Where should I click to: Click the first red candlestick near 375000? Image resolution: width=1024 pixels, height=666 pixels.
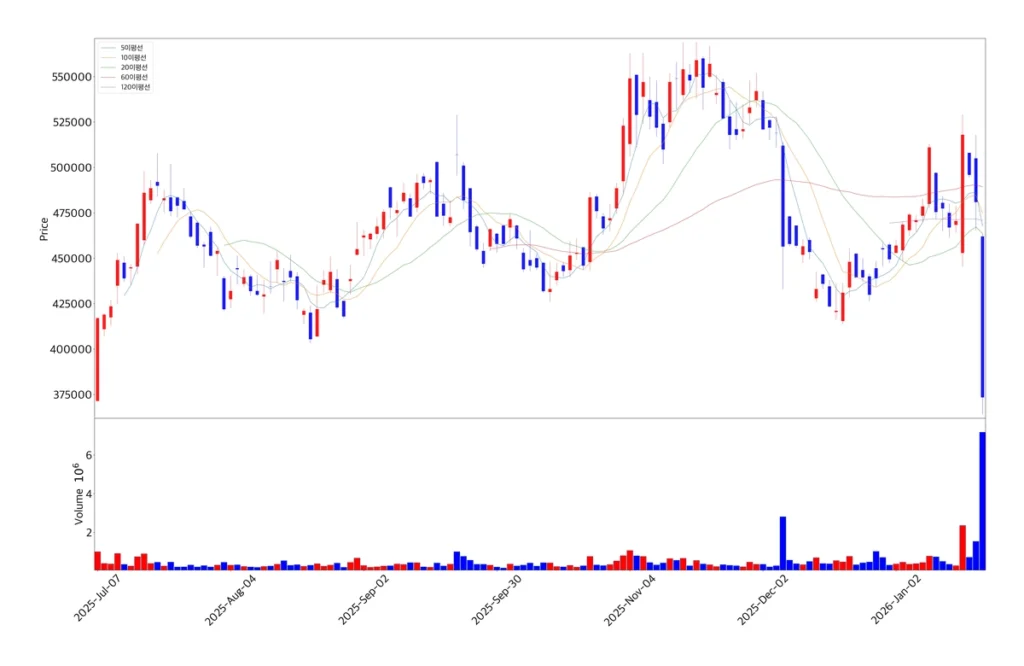pyautogui.click(x=97, y=360)
